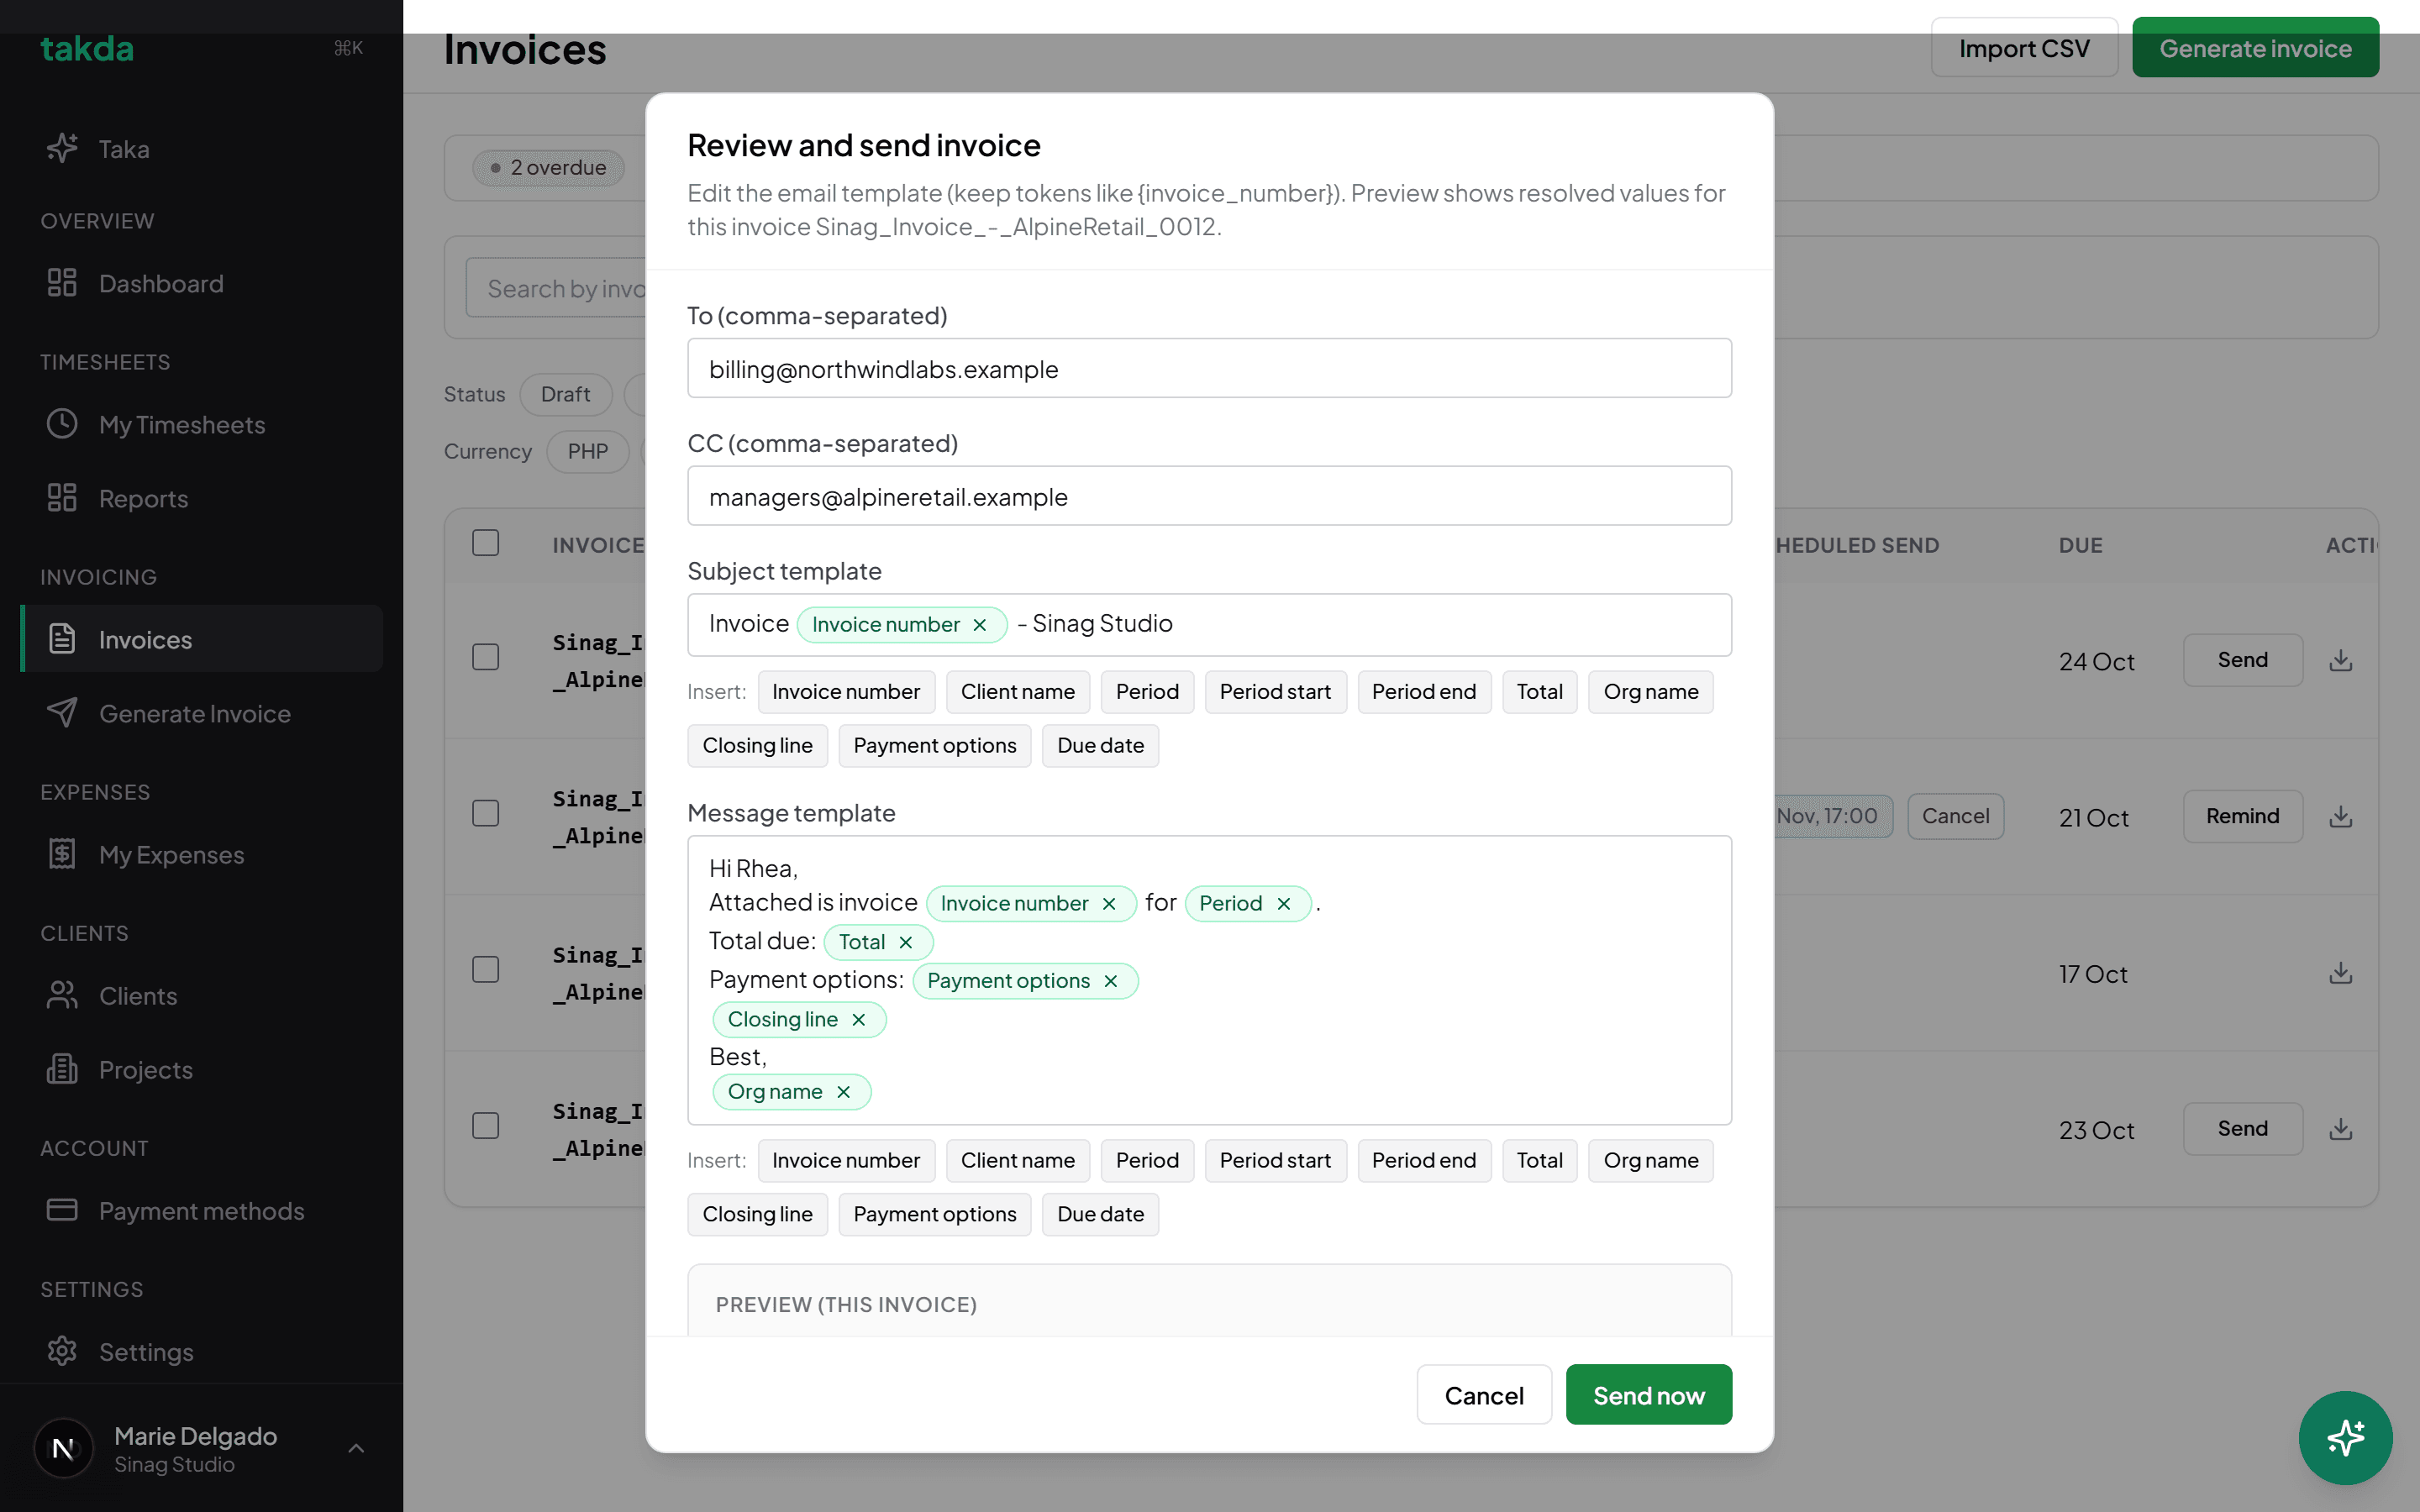Viewport: 2420px width, 1512px height.
Task: Open Reports in the sidebar
Action: (202, 498)
